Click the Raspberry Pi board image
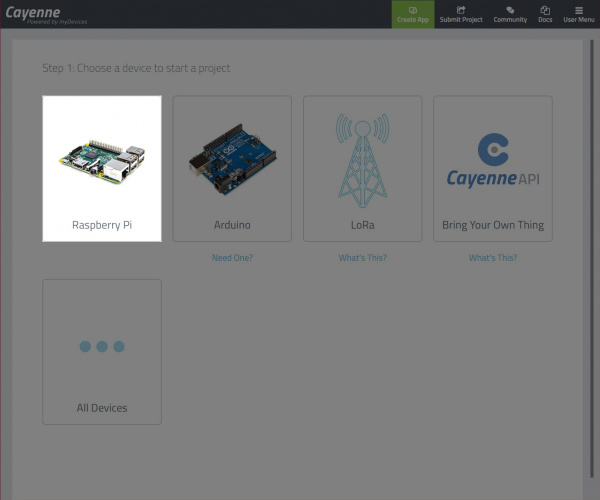This screenshot has width=600, height=500. pyautogui.click(x=102, y=162)
